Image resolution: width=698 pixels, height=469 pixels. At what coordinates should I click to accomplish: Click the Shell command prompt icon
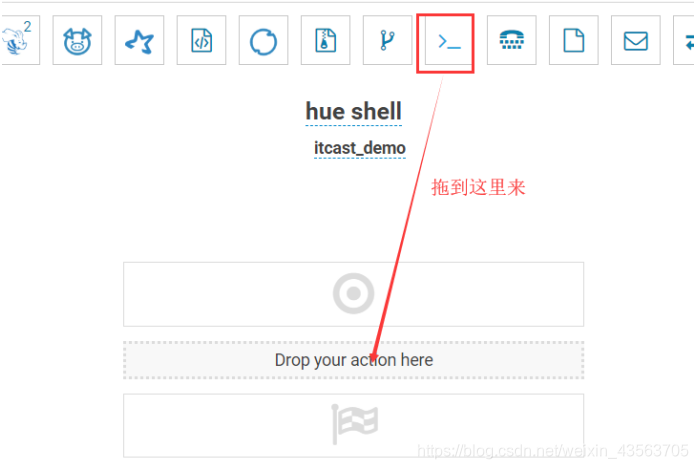point(449,41)
